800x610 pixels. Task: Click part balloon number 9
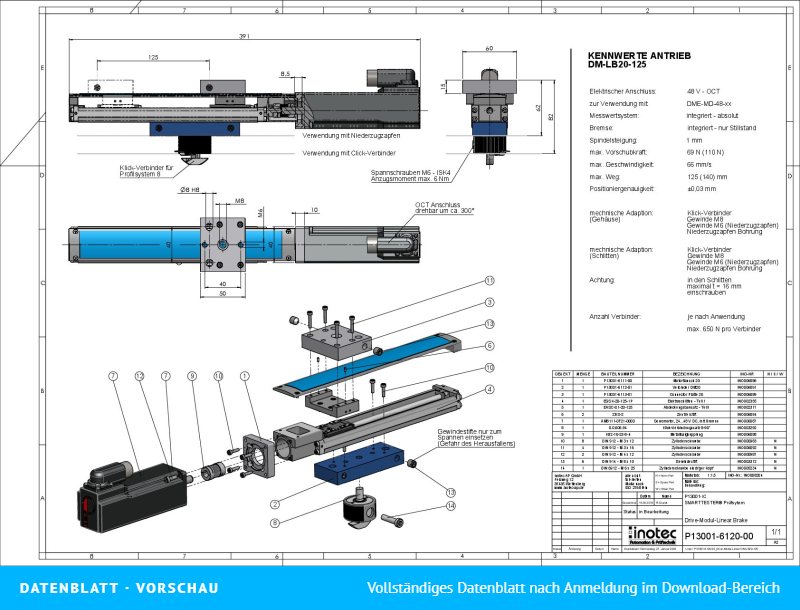[192, 376]
